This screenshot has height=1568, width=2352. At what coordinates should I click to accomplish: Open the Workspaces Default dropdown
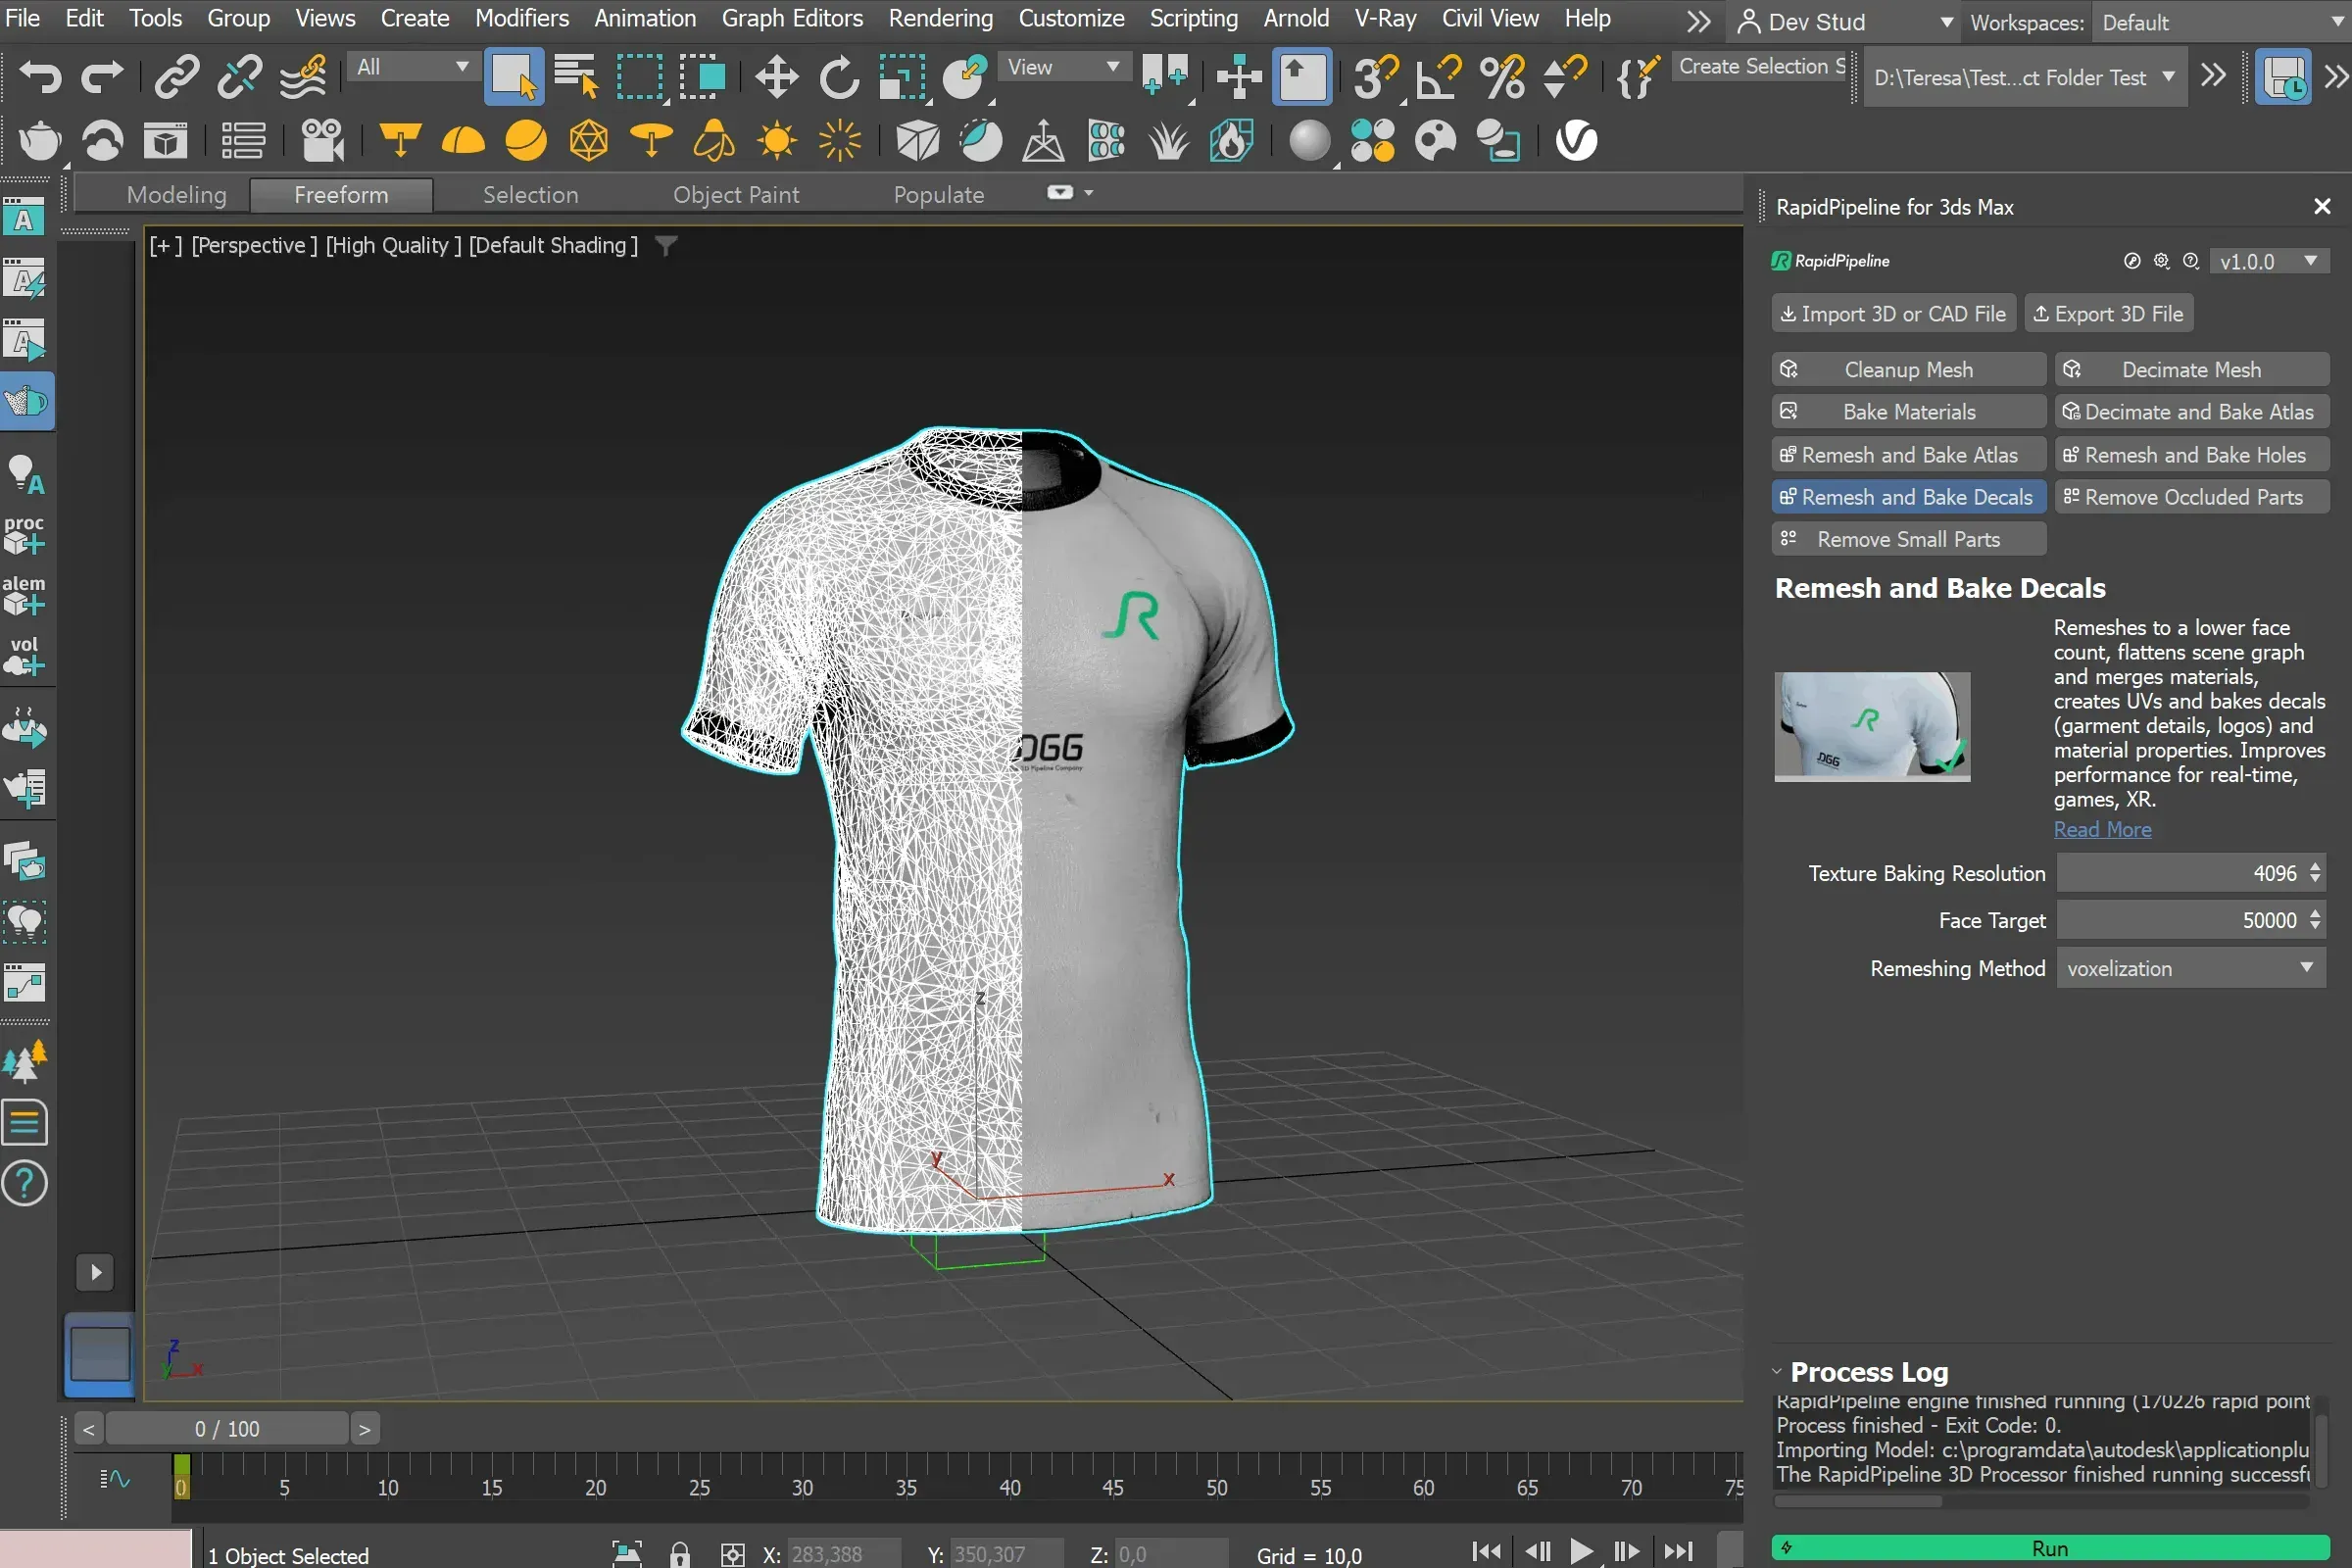pos(2220,22)
